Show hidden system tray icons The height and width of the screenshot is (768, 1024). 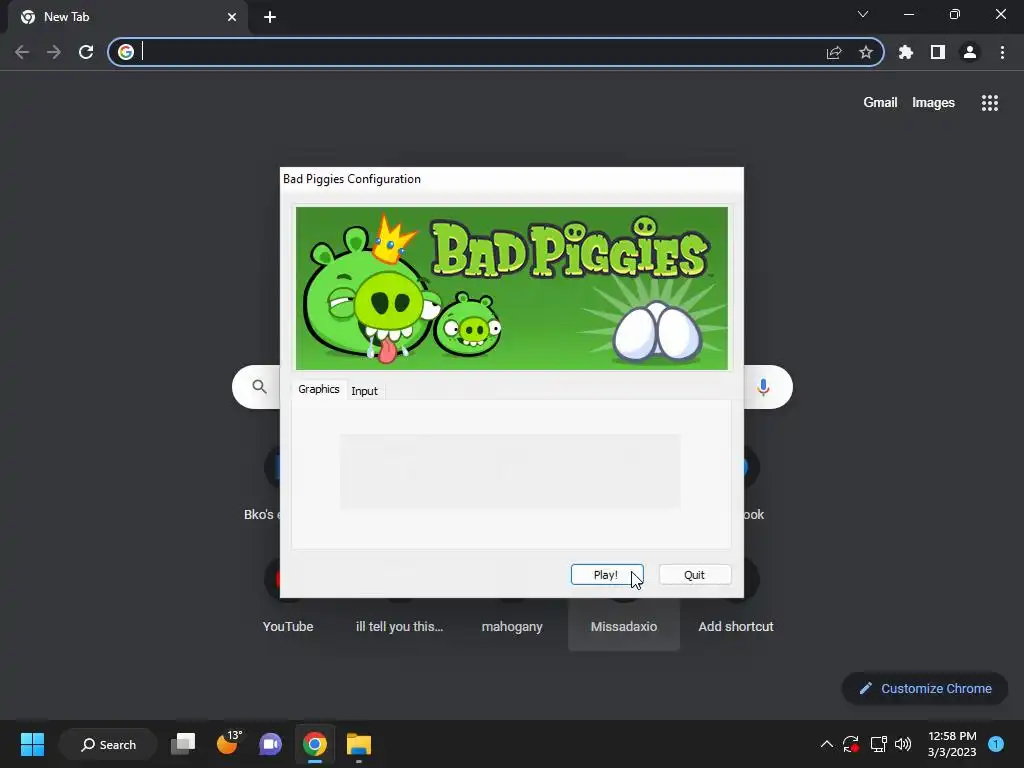(x=826, y=744)
